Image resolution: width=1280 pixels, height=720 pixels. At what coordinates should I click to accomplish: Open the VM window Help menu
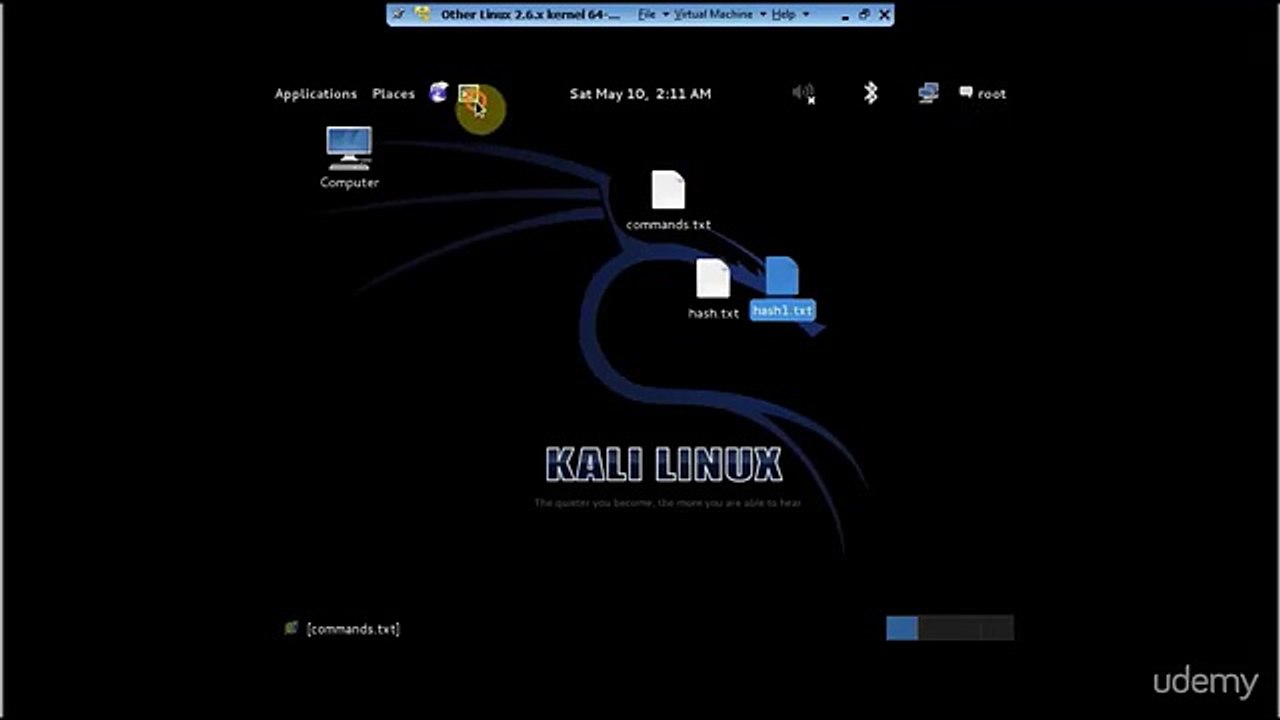[783, 14]
